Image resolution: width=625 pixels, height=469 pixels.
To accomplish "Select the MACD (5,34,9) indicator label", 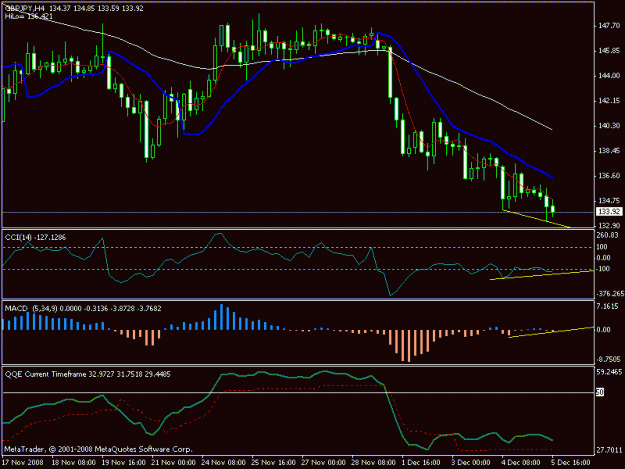I will point(83,308).
